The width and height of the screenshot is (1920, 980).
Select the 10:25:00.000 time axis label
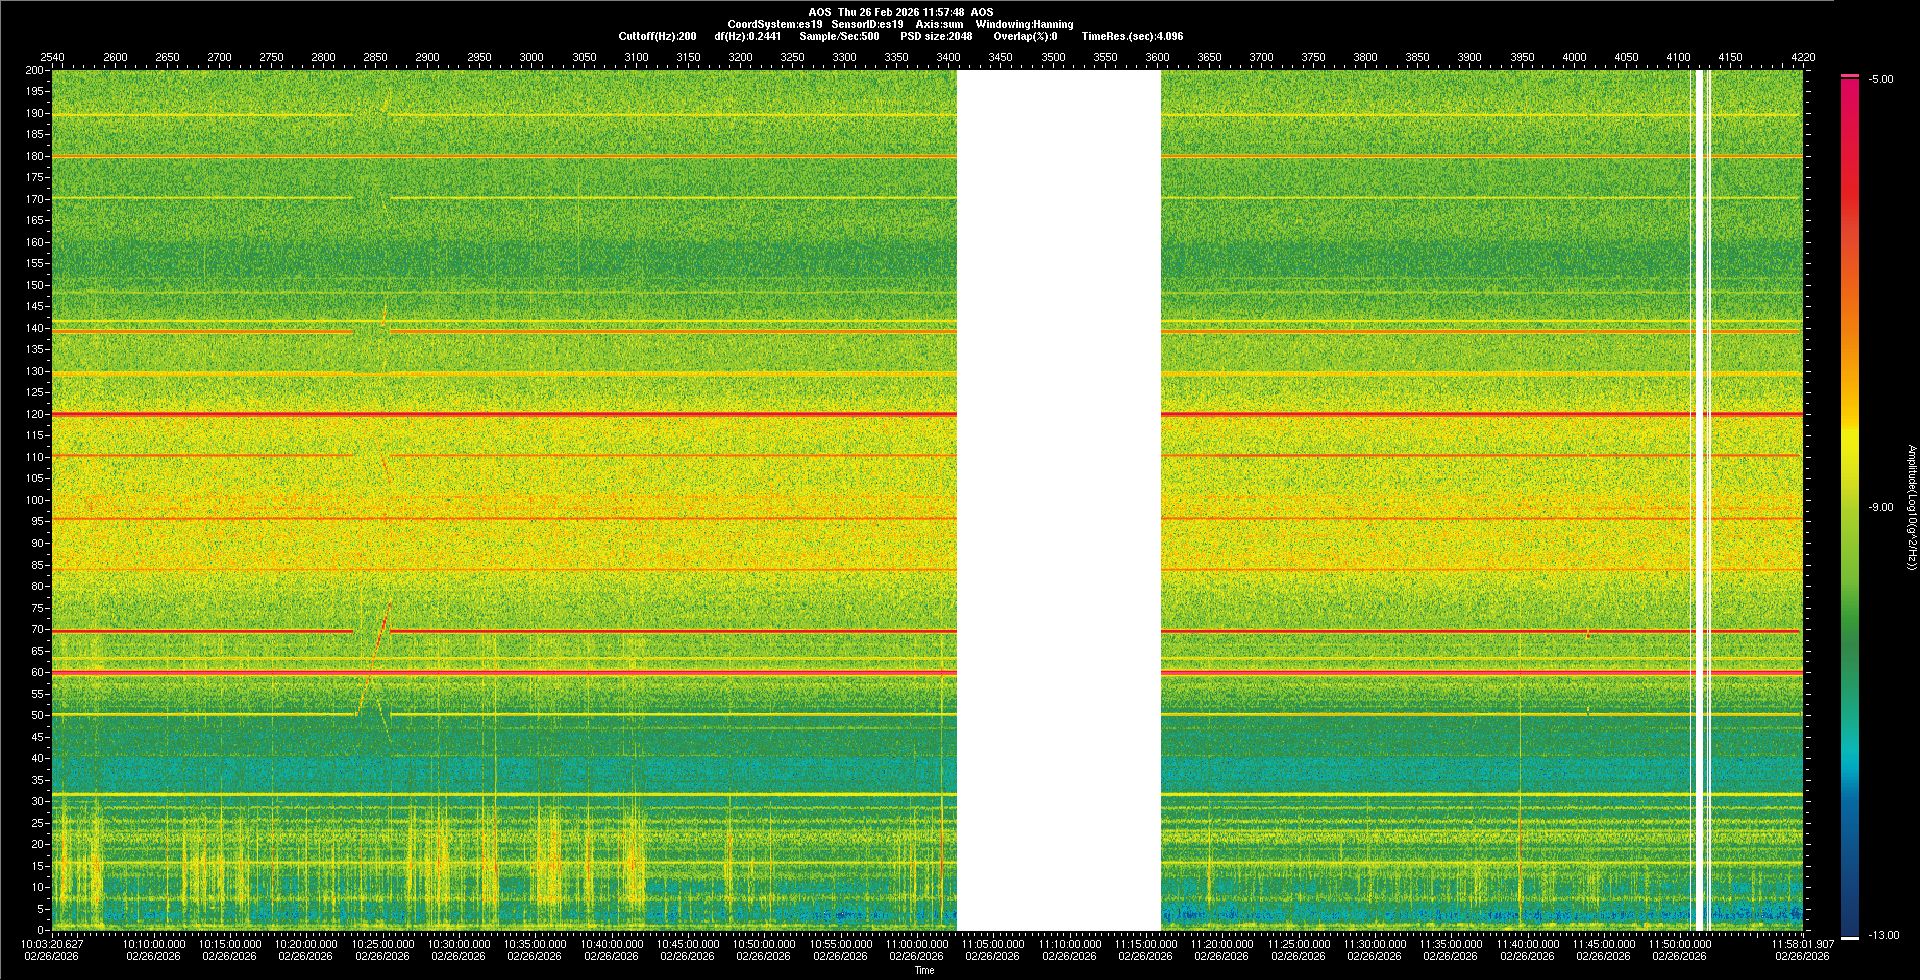(x=382, y=944)
